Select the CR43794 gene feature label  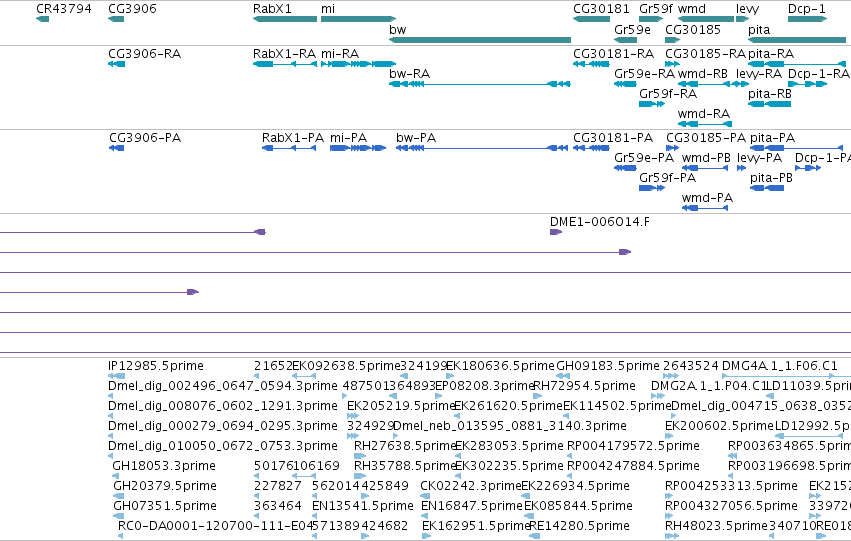tap(63, 9)
